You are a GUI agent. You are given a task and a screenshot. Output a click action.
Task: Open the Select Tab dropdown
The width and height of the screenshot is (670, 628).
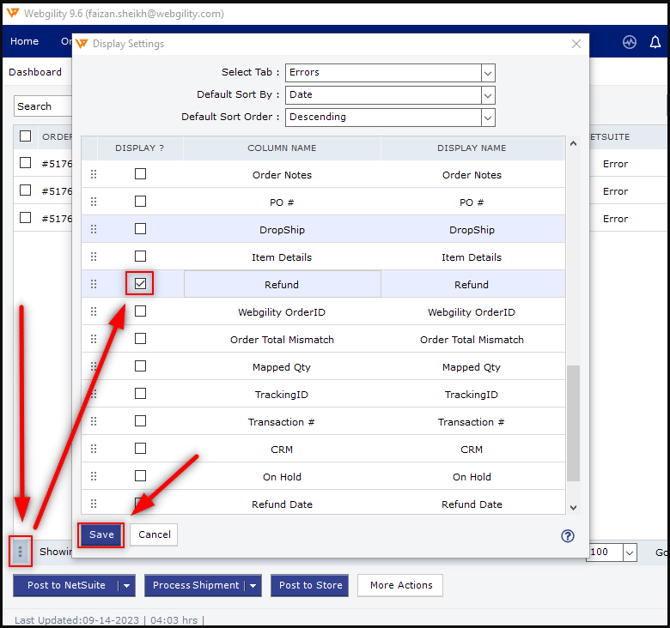(488, 73)
